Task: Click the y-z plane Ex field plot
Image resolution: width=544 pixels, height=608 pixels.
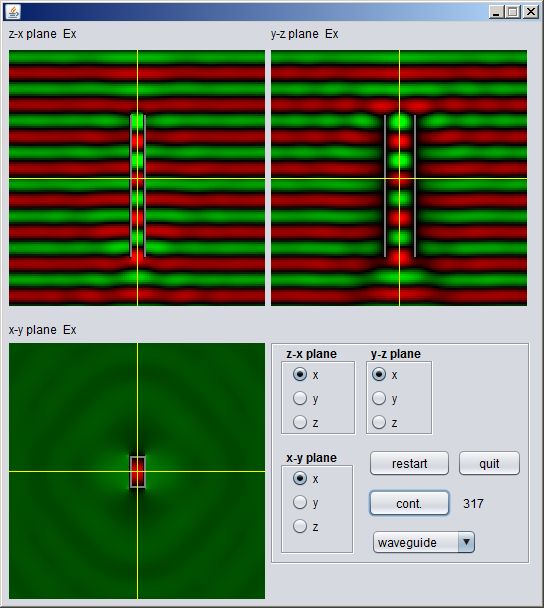Action: 399,178
